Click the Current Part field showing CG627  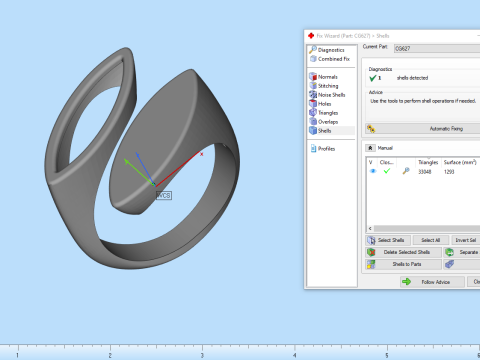pyautogui.click(x=437, y=49)
